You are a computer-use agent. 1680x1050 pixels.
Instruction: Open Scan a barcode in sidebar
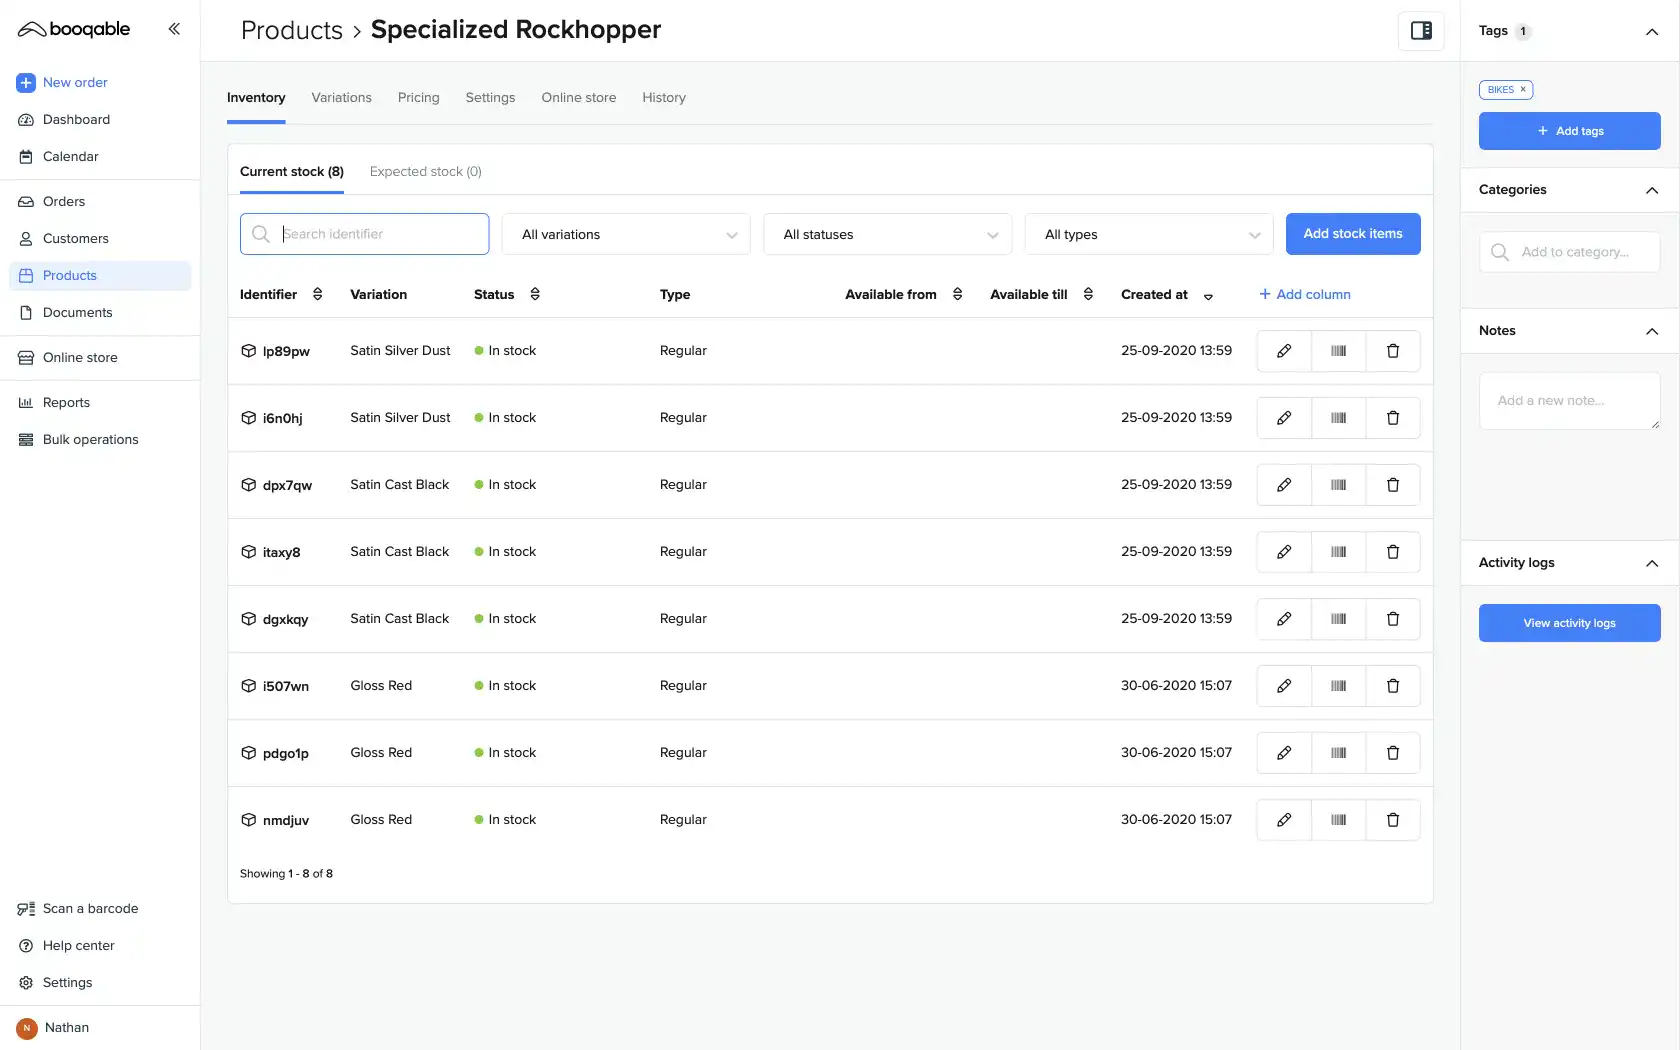click(x=90, y=908)
